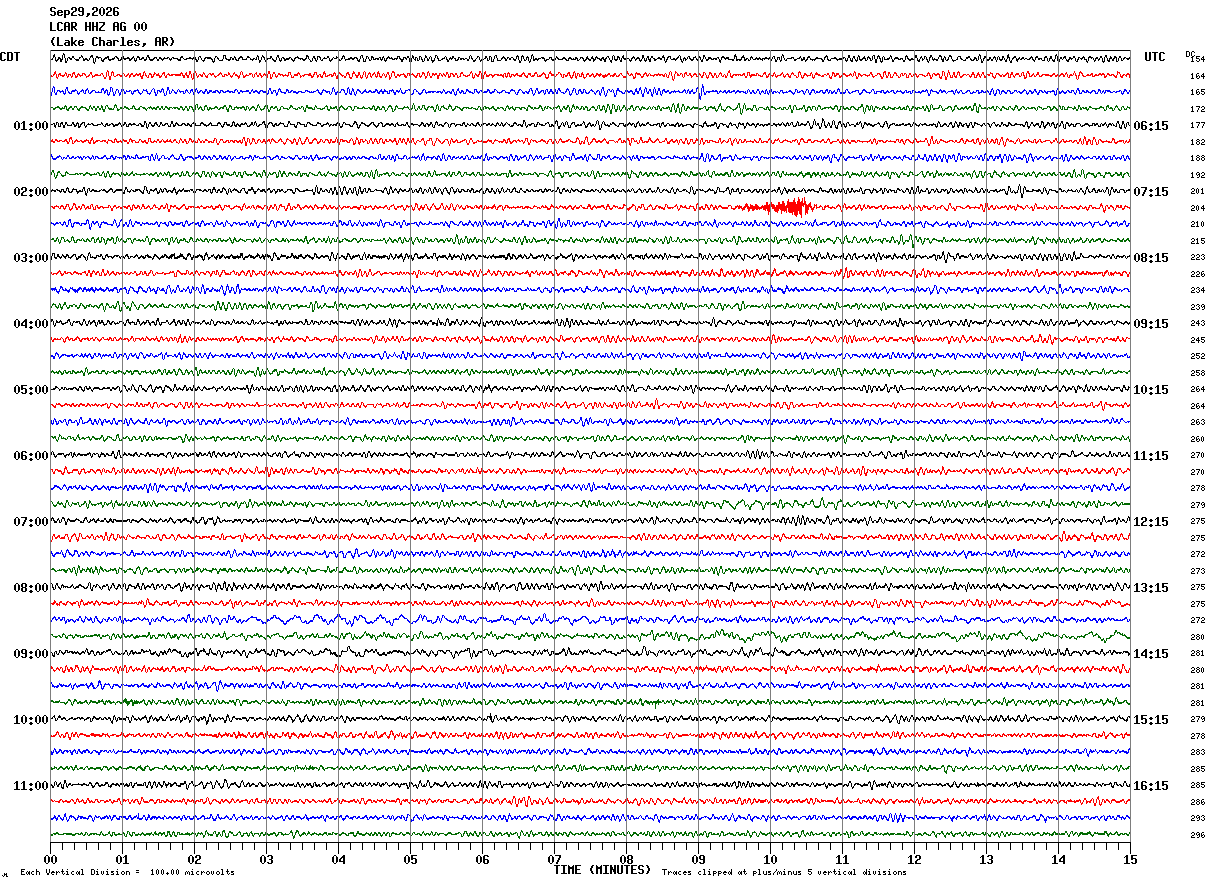Click the 11:00 CDT row label

(x=30, y=786)
